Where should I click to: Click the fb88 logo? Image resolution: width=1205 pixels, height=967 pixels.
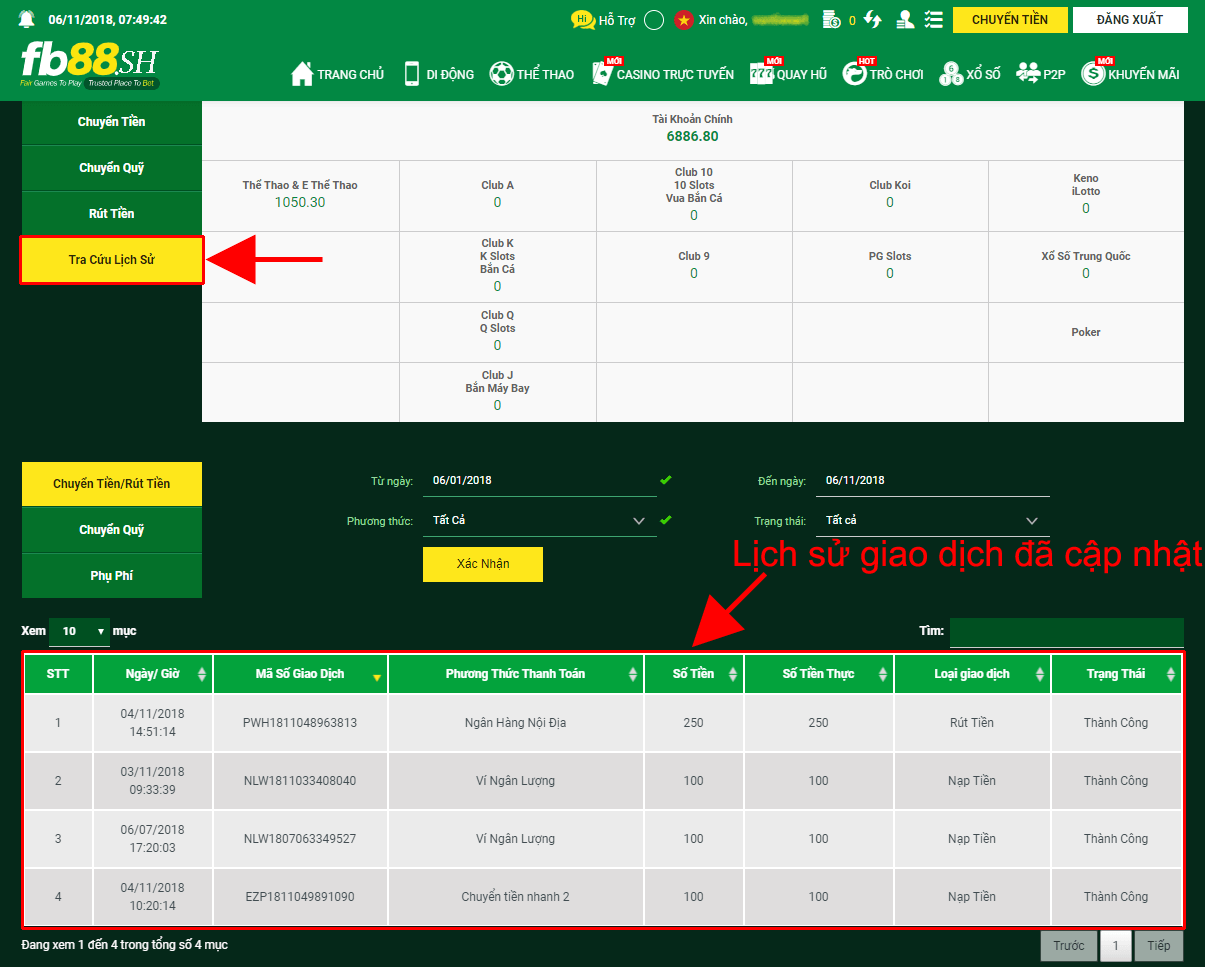[89, 66]
